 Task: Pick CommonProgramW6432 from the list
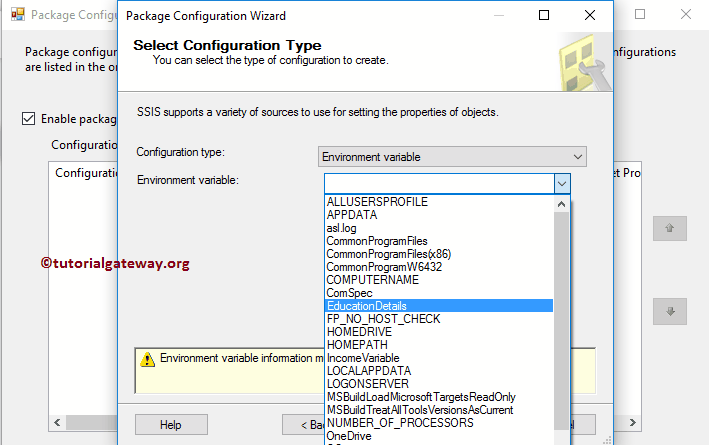pos(439,267)
